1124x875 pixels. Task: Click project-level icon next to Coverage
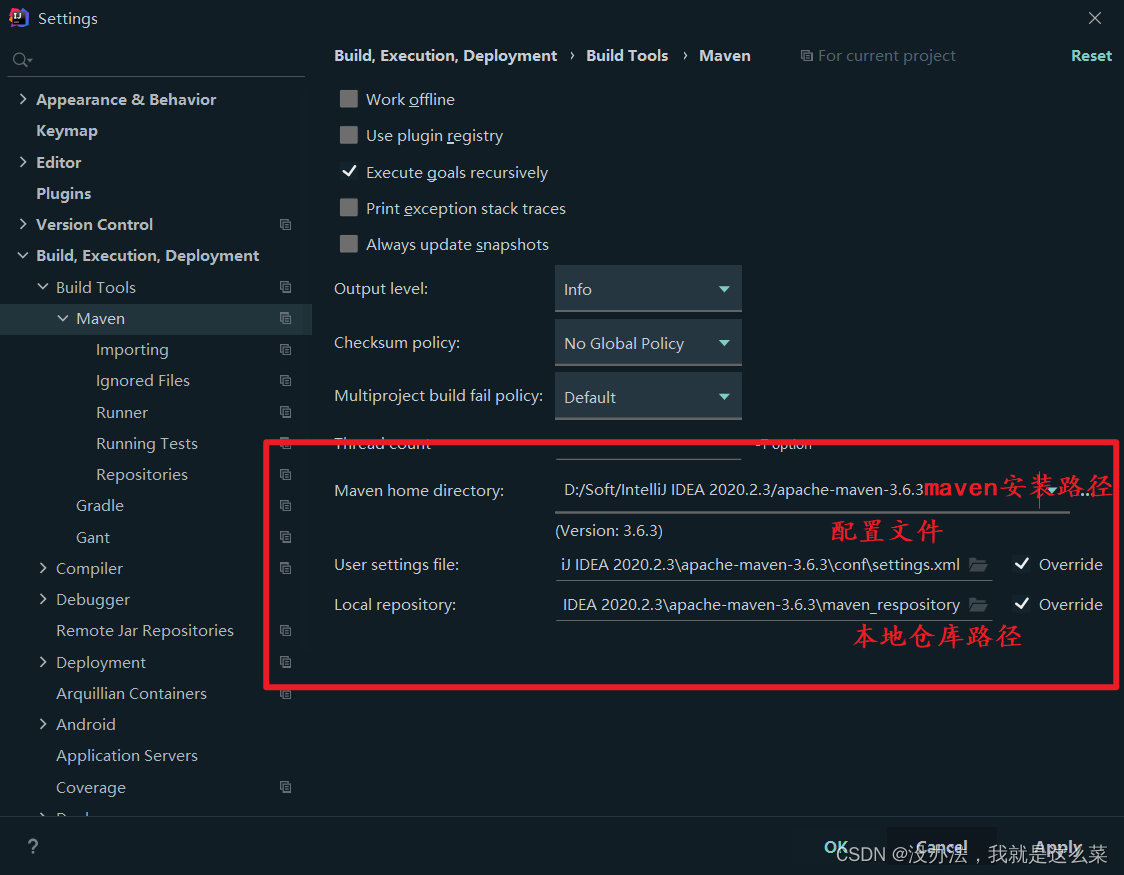click(x=285, y=787)
